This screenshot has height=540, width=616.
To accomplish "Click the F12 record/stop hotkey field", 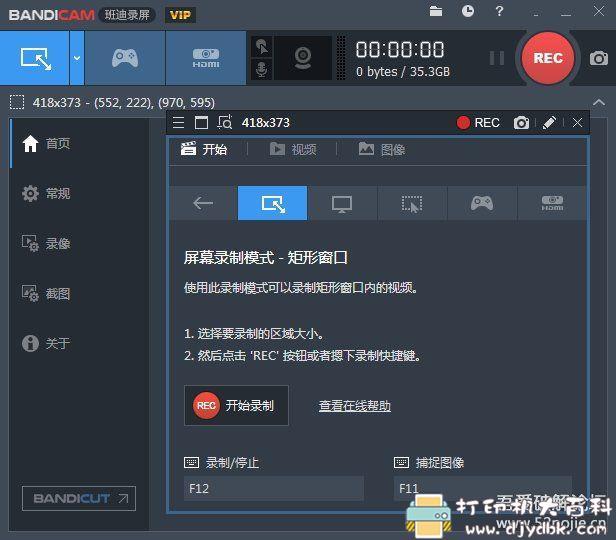I will [x=274, y=489].
